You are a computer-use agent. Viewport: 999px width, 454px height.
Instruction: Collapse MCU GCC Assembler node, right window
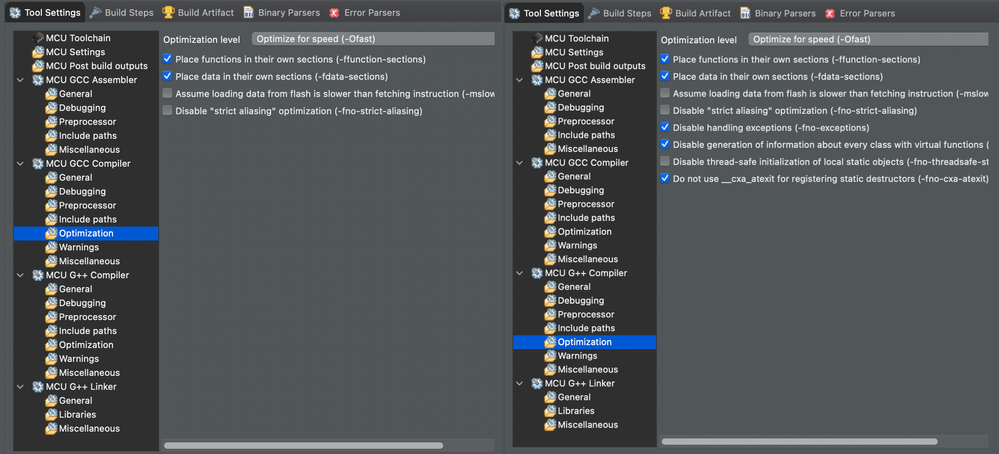pos(520,80)
